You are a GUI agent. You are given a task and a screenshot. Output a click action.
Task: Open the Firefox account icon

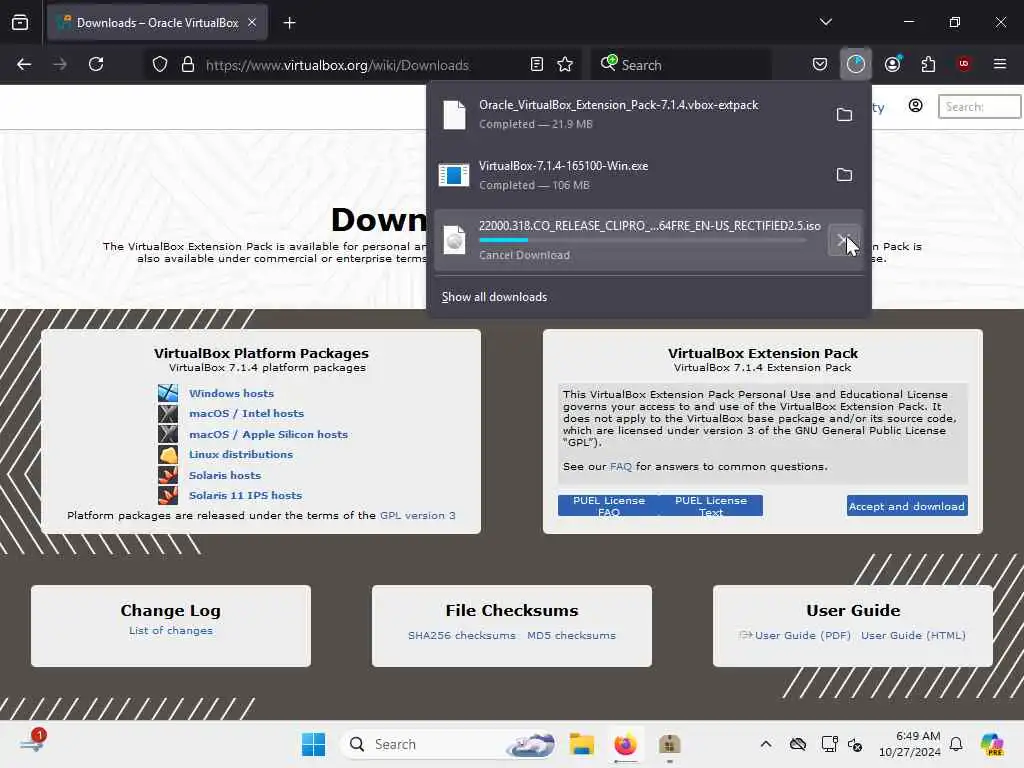(892, 64)
